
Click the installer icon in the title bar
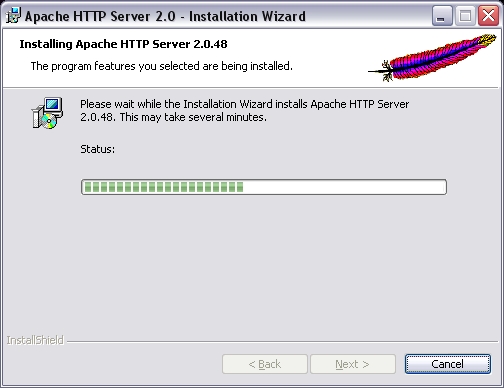tap(14, 16)
